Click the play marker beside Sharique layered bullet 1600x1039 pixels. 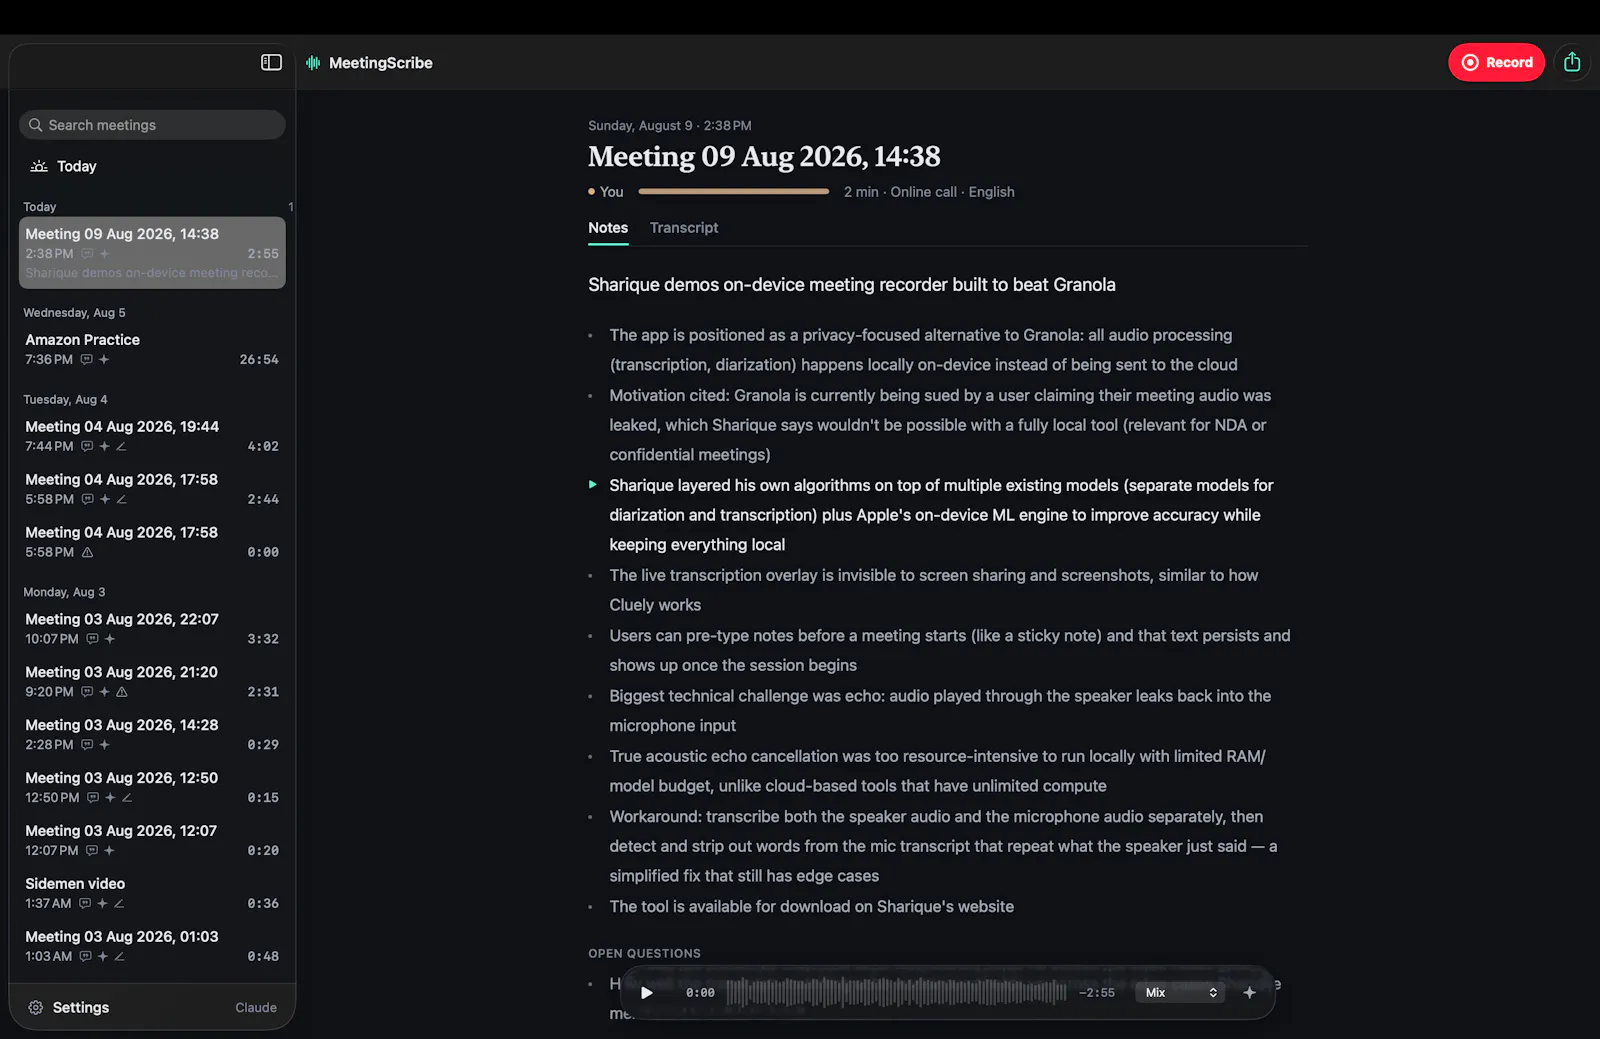click(x=593, y=485)
